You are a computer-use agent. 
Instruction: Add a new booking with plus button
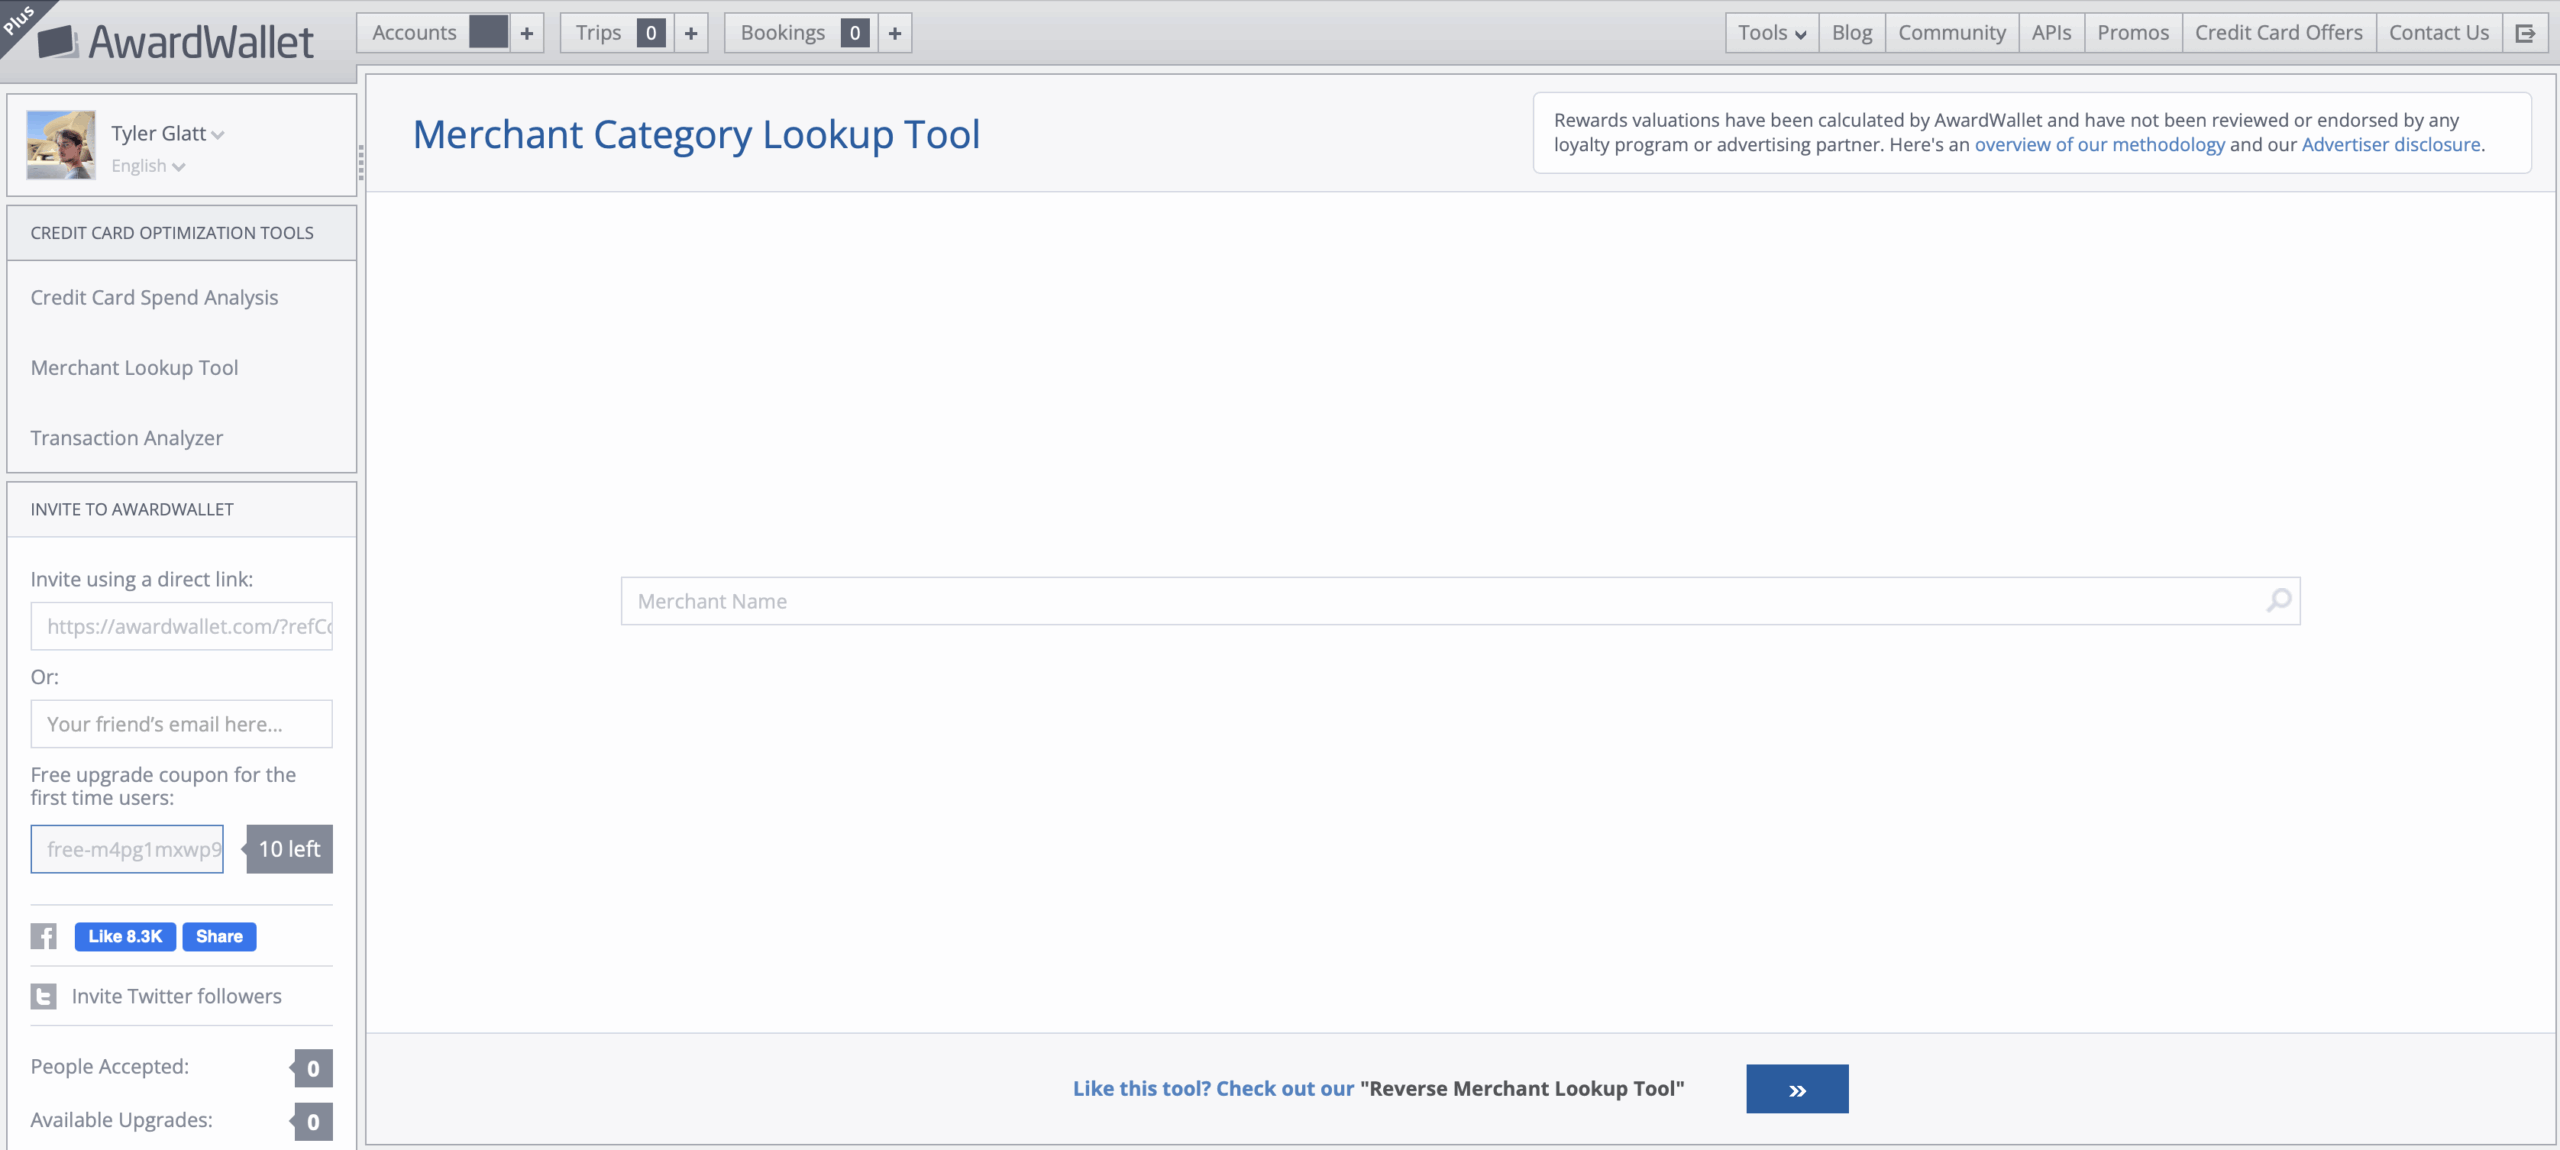tap(895, 33)
